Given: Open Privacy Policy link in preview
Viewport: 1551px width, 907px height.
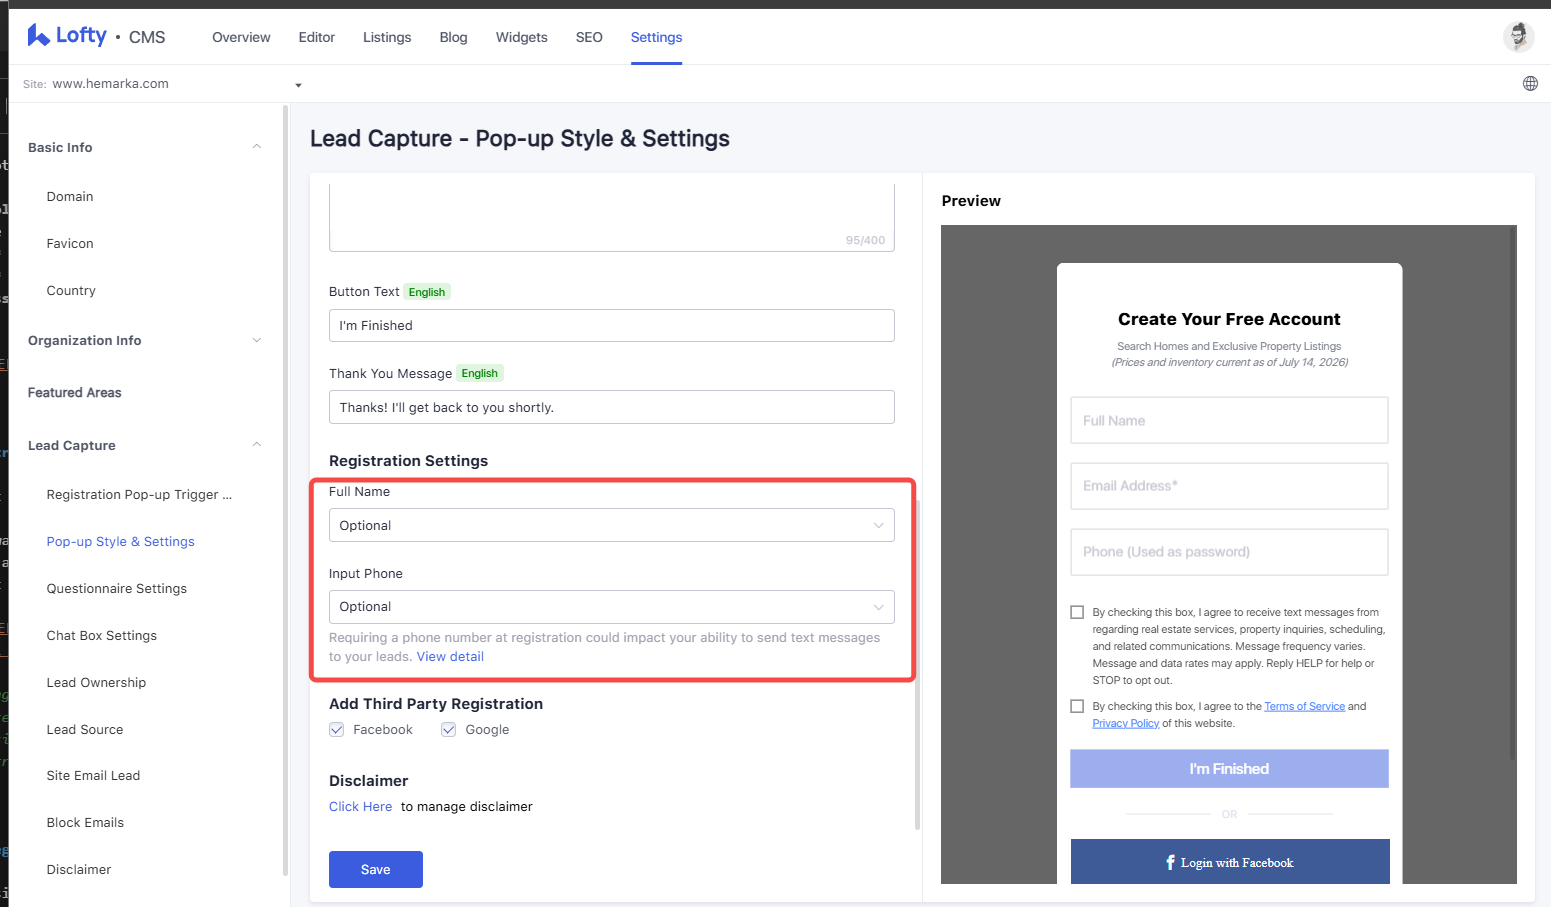Looking at the screenshot, I should point(1125,723).
